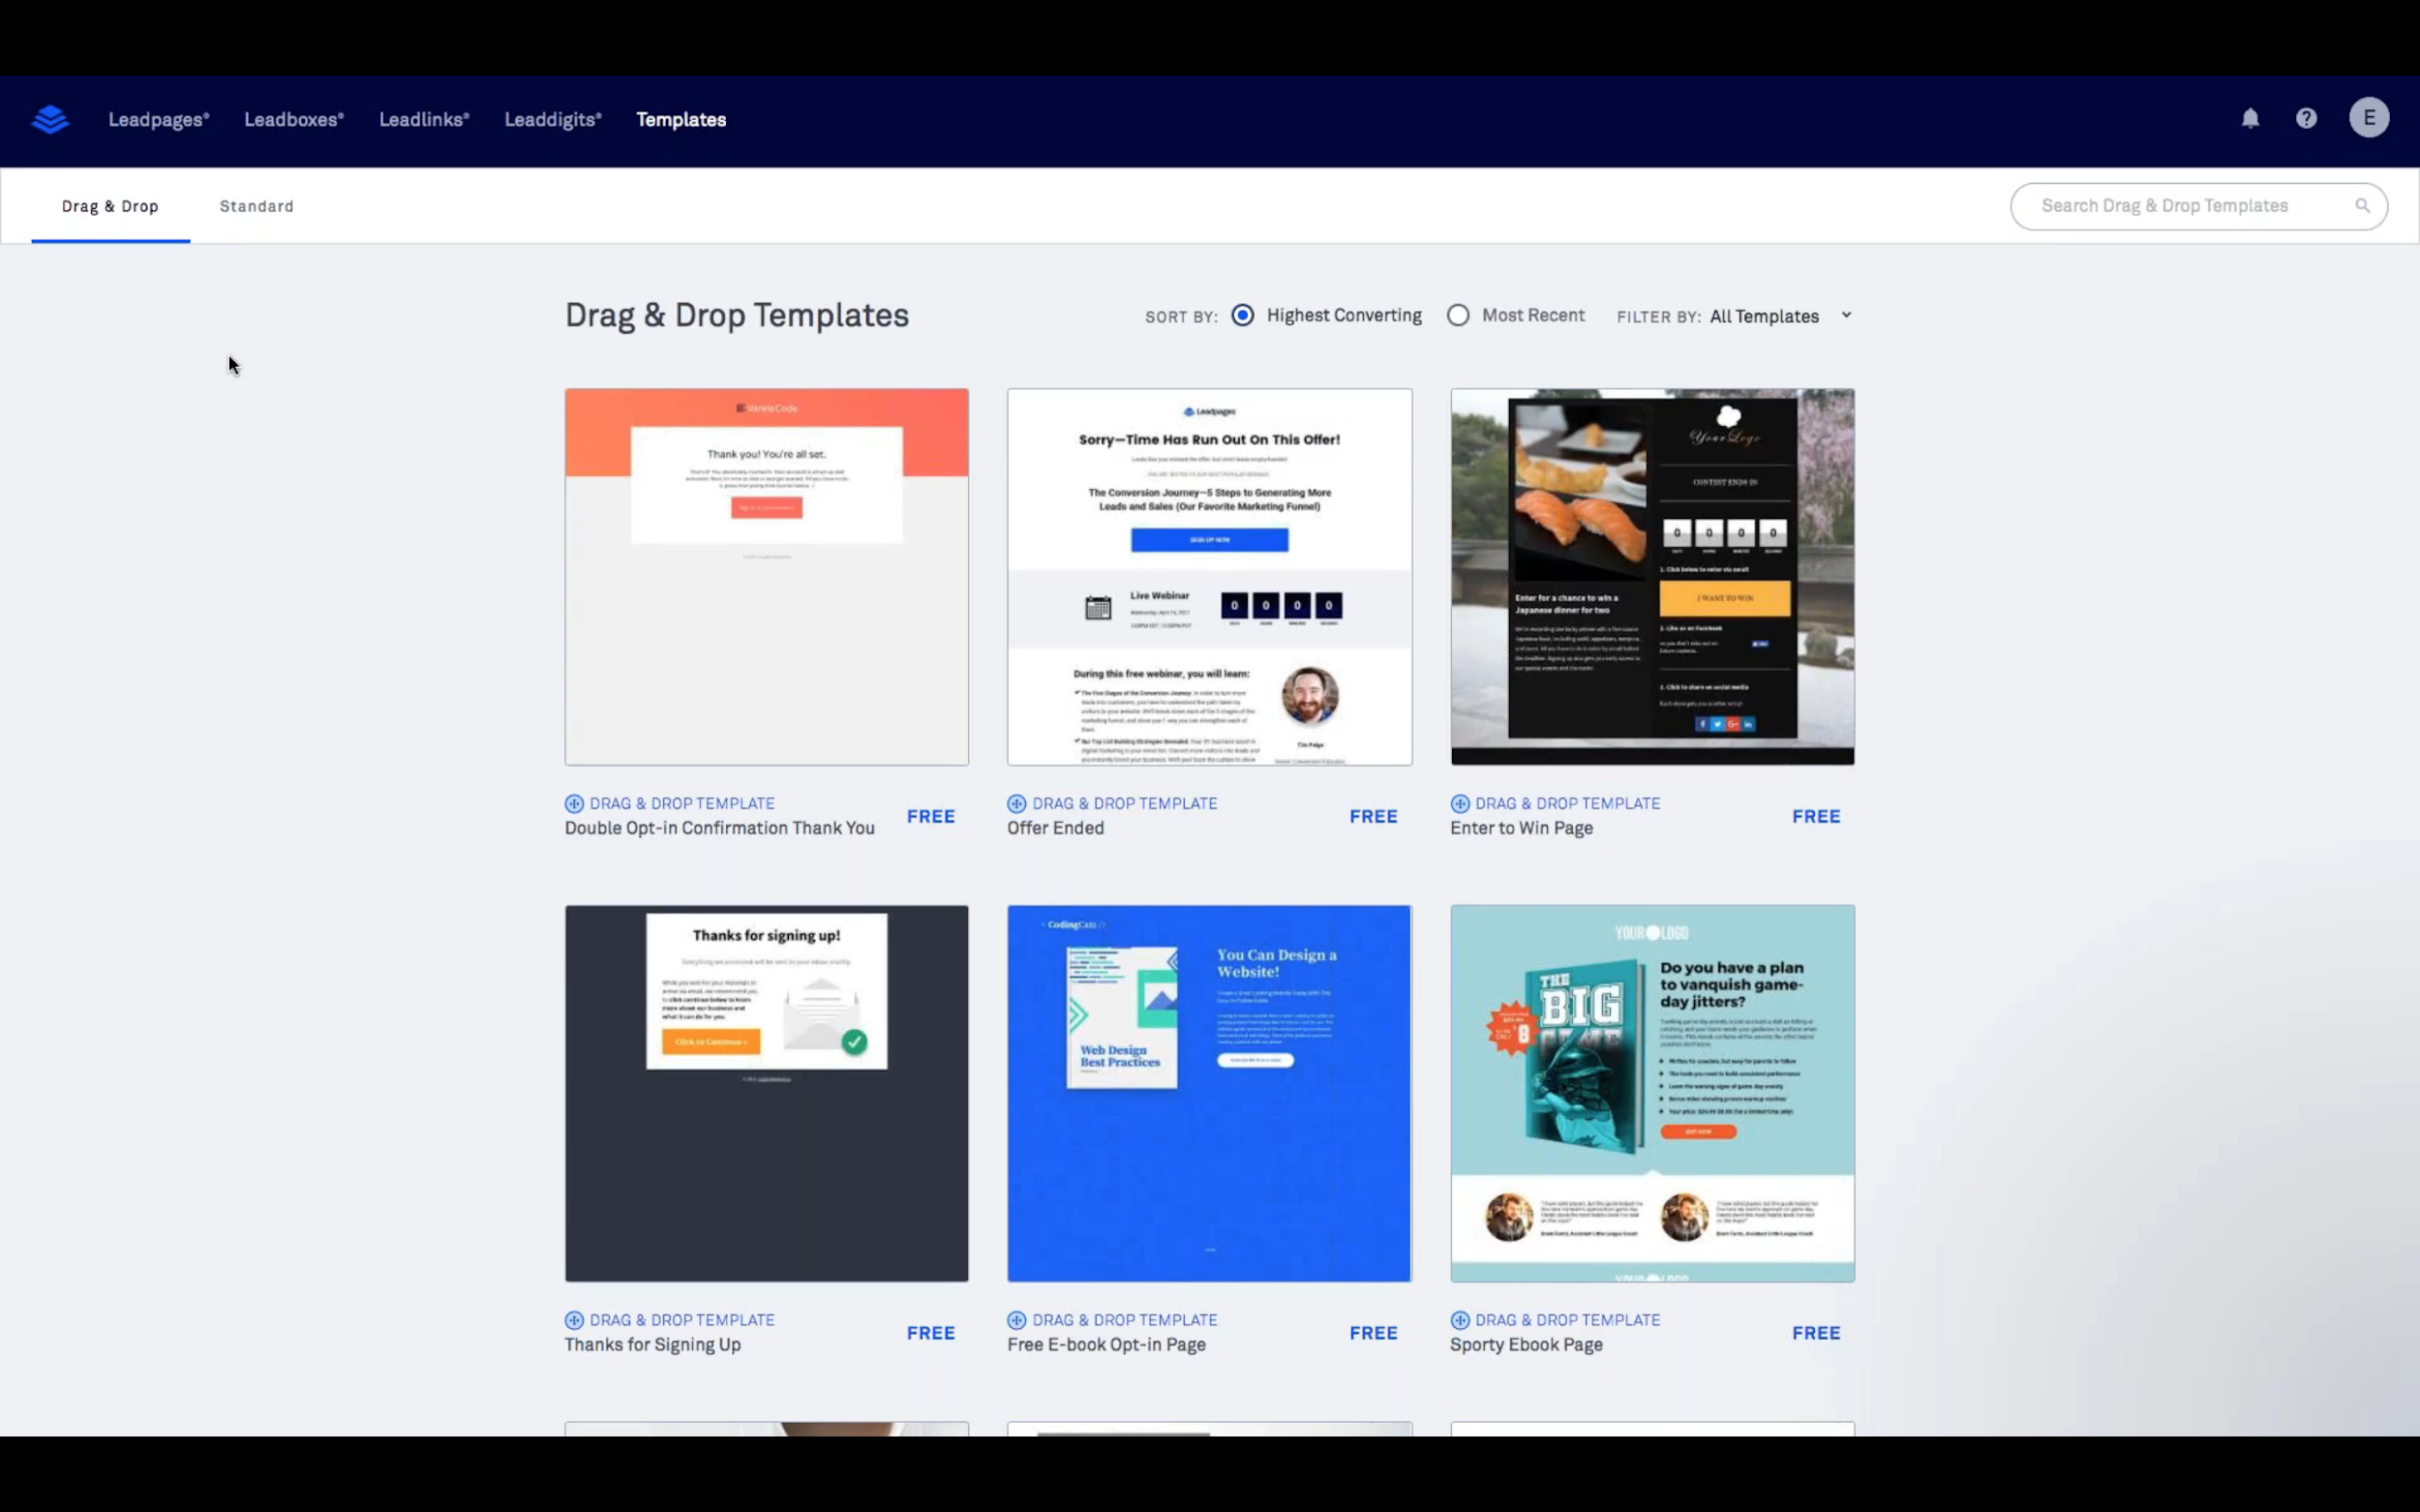
Task: Open the Leadlinks menu item
Action: (424, 119)
